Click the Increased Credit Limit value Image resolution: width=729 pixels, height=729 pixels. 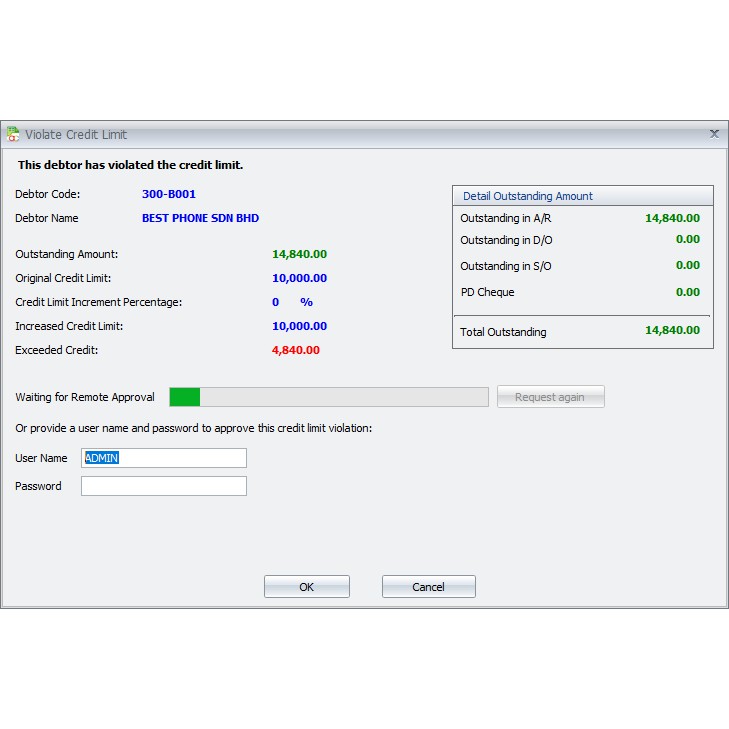[299, 326]
